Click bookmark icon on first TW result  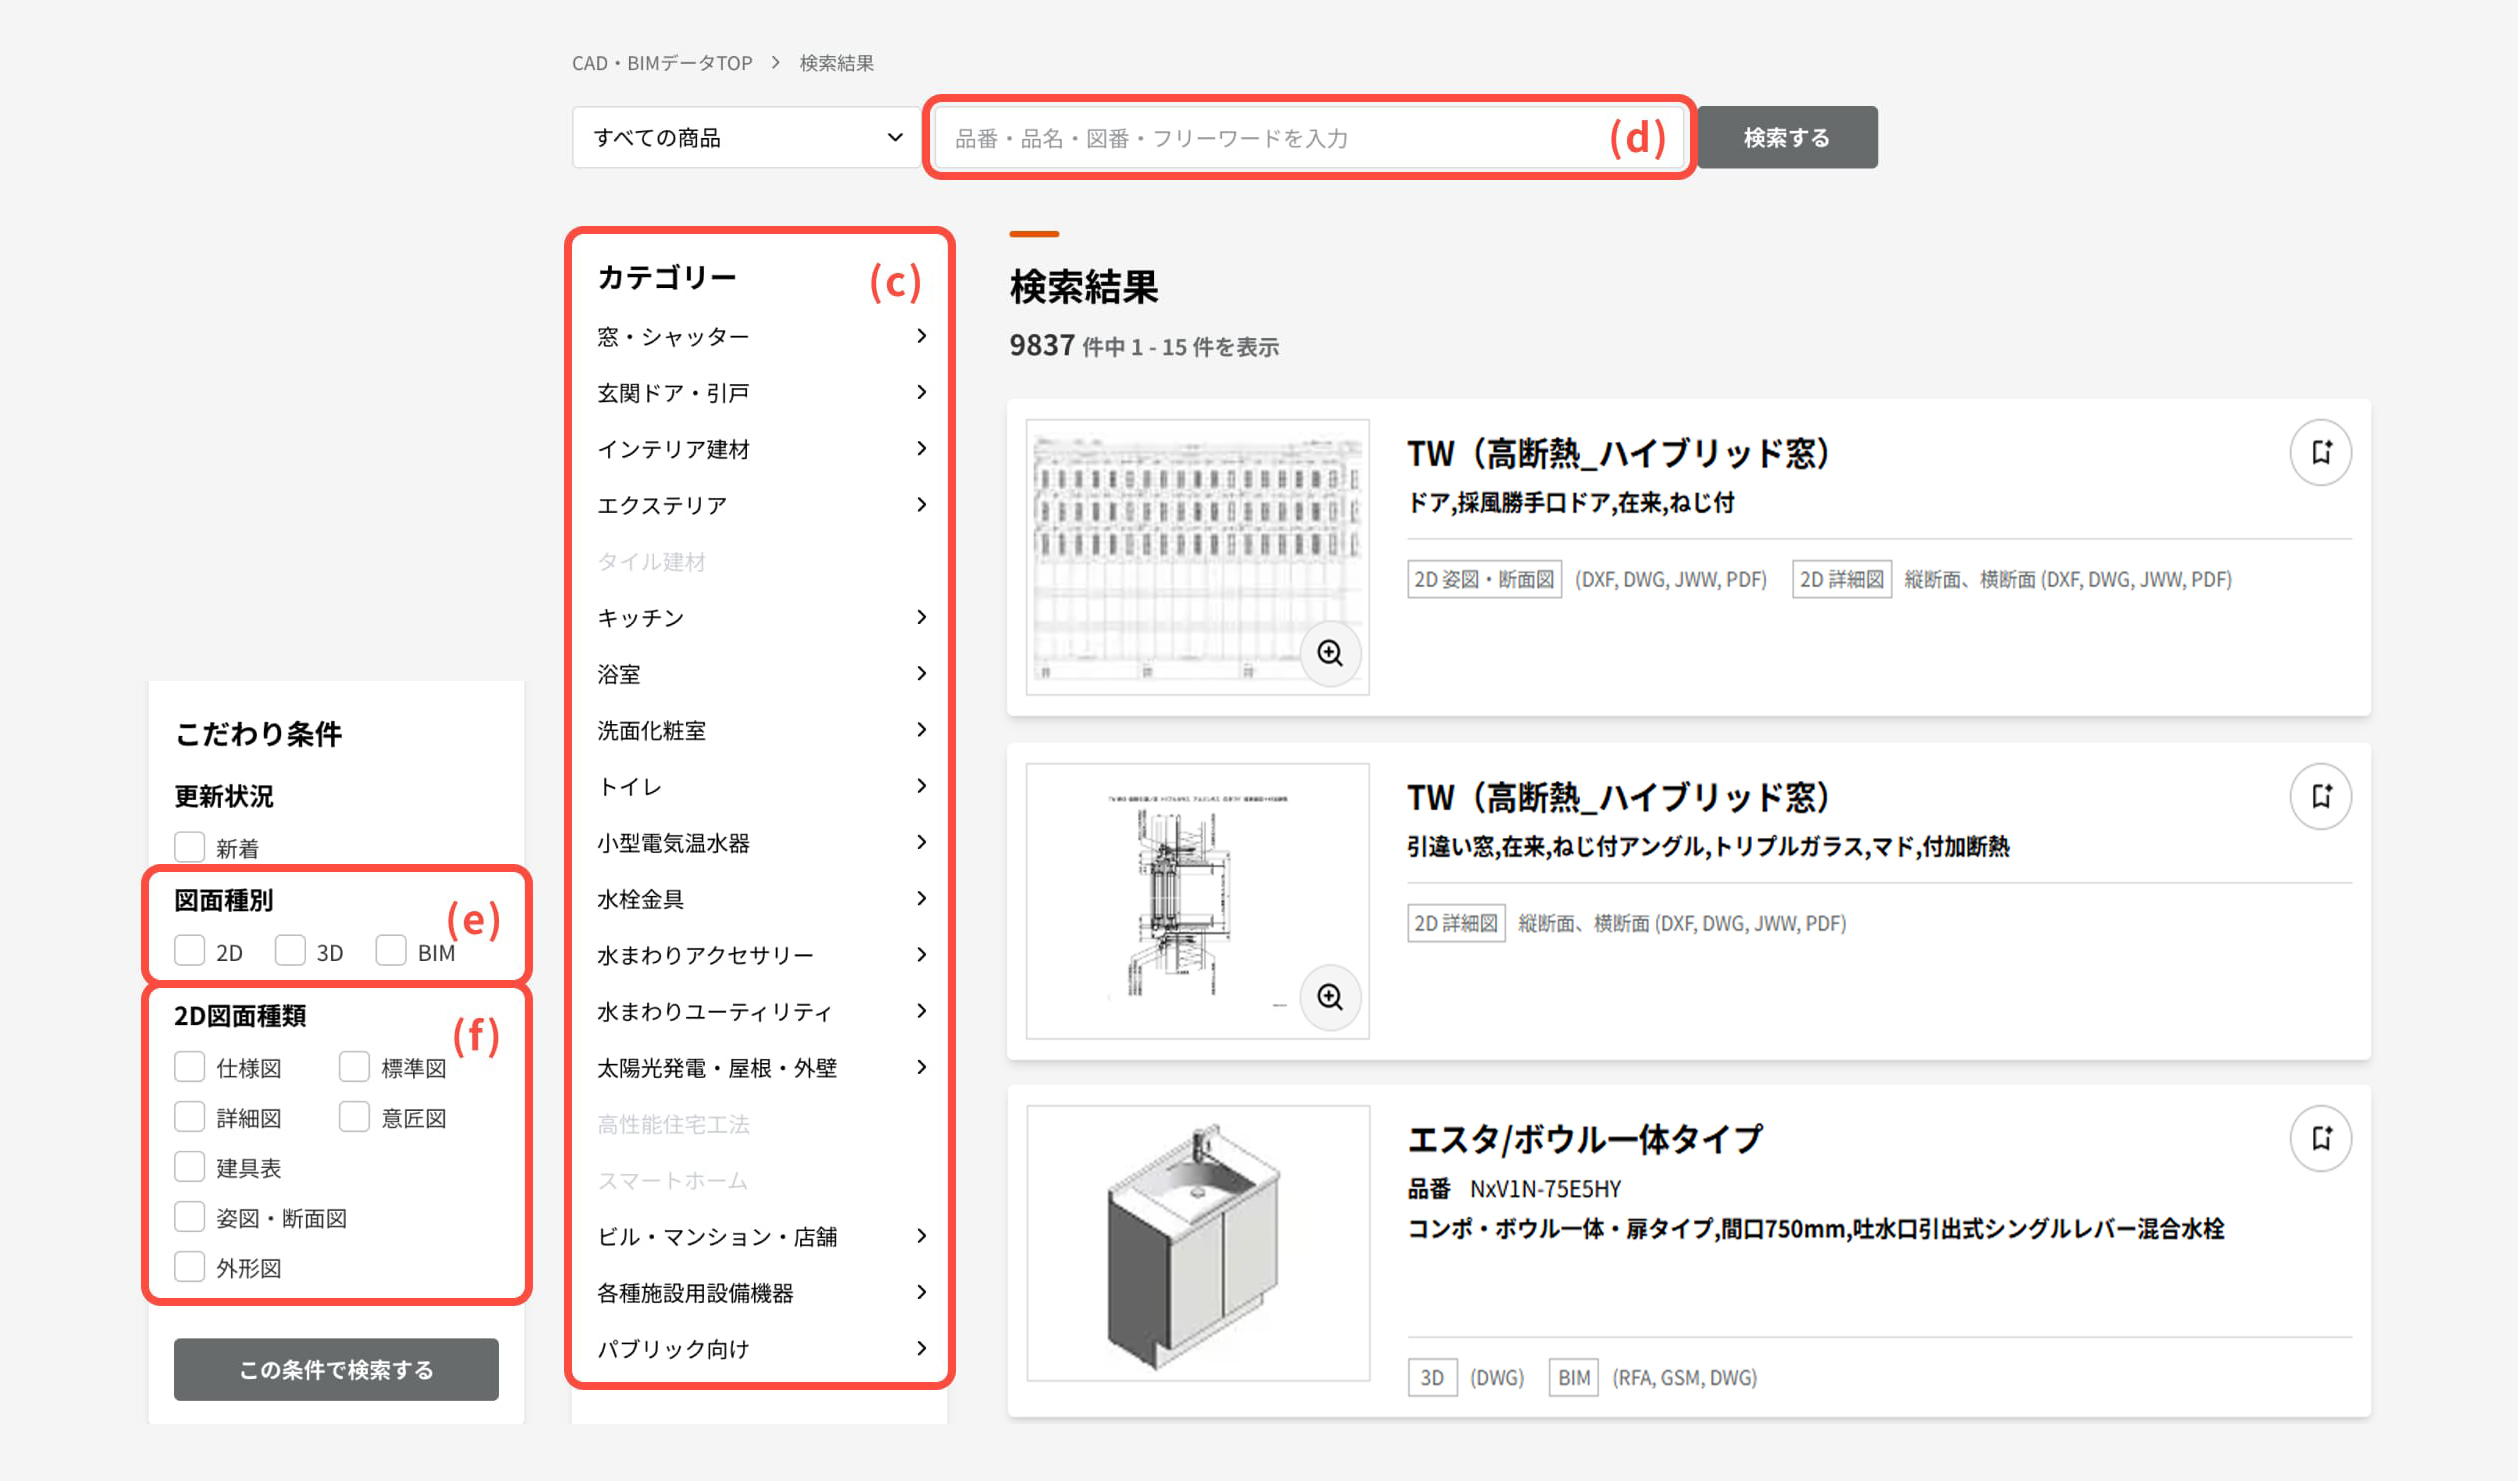coord(2320,452)
